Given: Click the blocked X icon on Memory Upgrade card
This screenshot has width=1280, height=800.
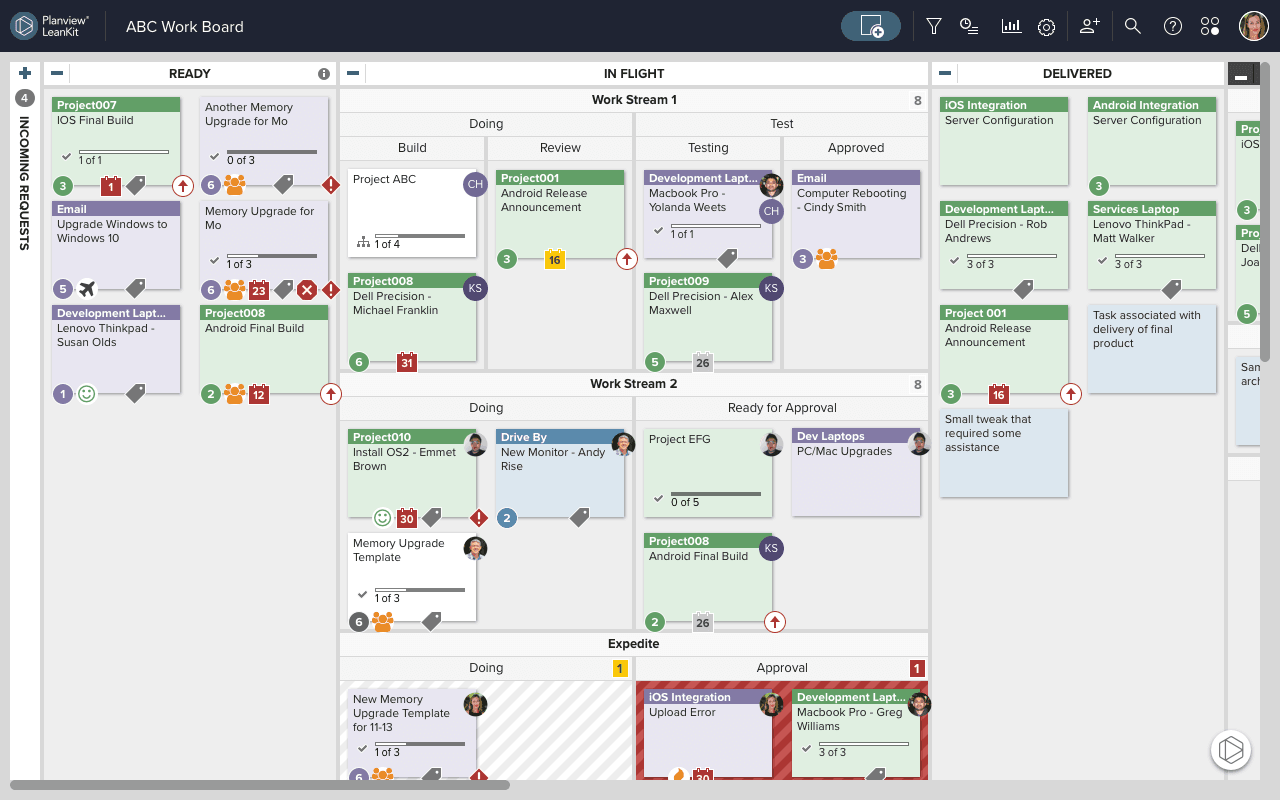Looking at the screenshot, I should coord(307,290).
